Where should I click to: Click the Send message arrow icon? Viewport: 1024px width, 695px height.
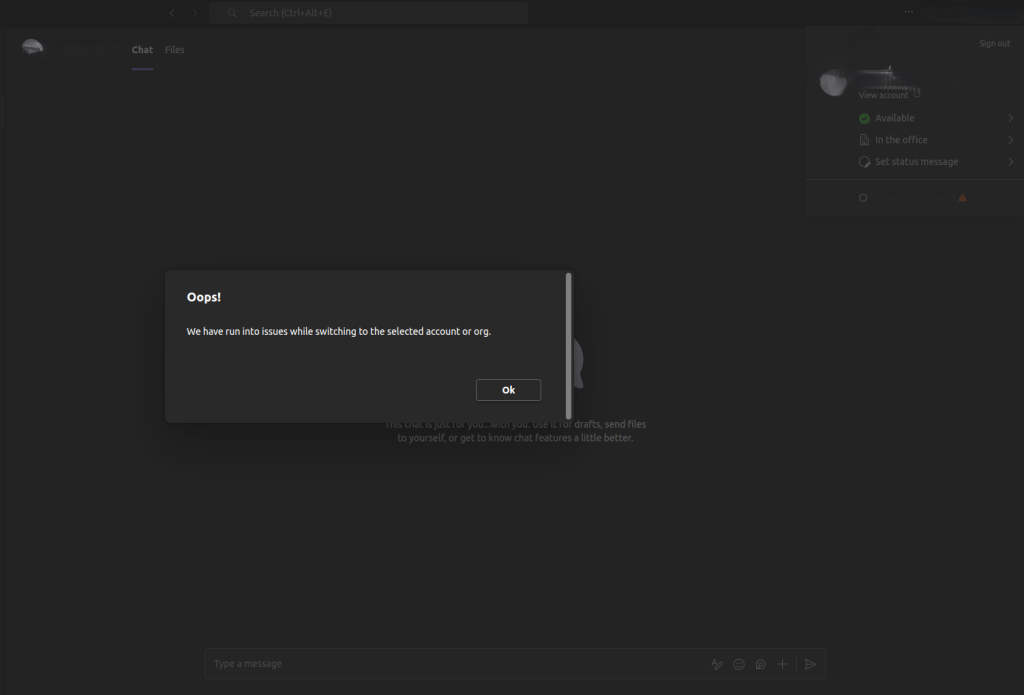tap(810, 664)
